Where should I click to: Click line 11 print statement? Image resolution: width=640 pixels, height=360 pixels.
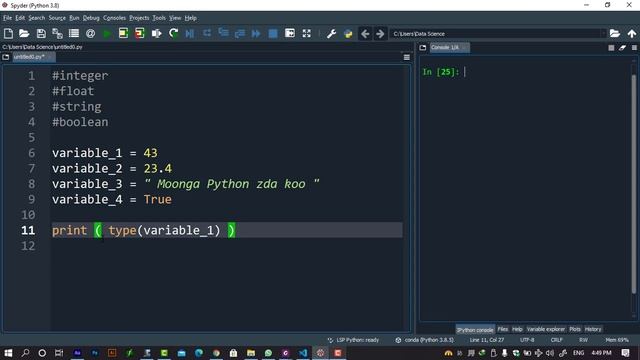click(x=144, y=230)
